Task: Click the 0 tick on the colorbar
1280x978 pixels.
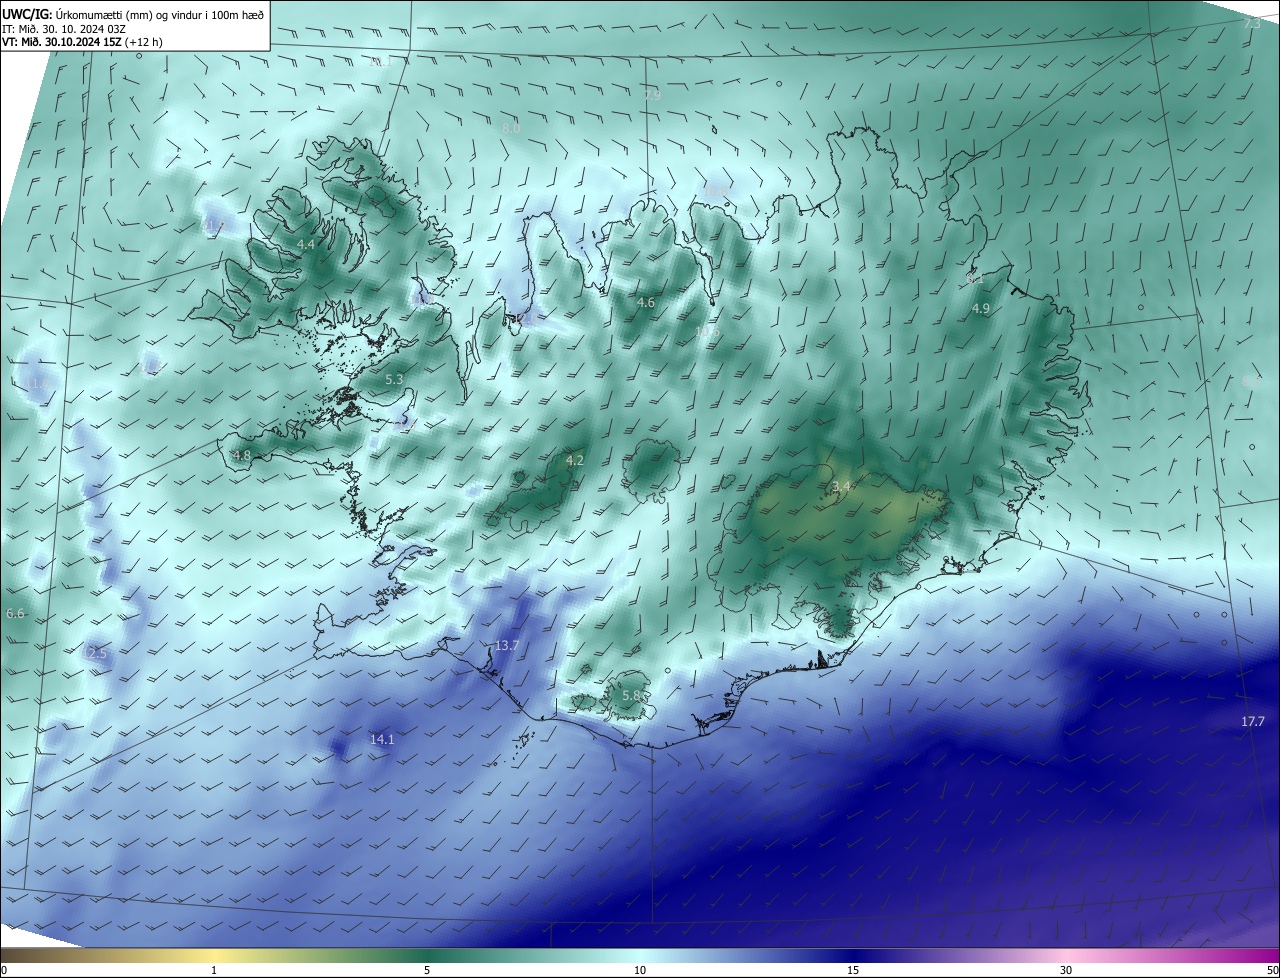Action: tap(4, 970)
